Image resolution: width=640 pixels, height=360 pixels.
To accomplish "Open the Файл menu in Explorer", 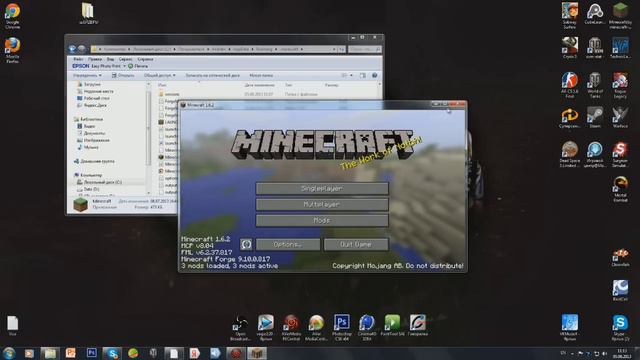I will coord(78,59).
